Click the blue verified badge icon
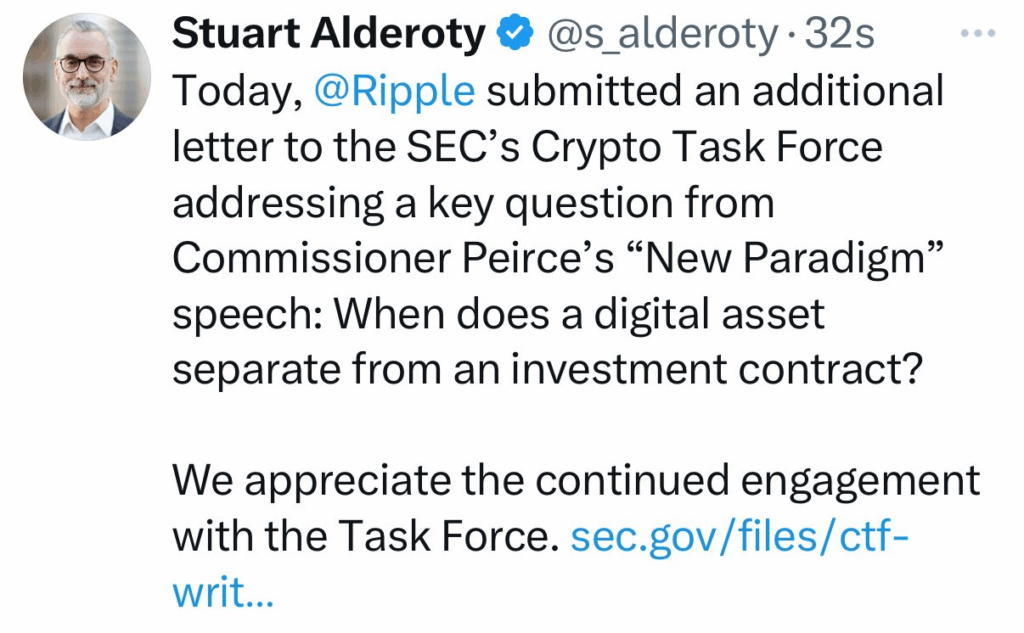This screenshot has width=1024, height=633. [516, 33]
